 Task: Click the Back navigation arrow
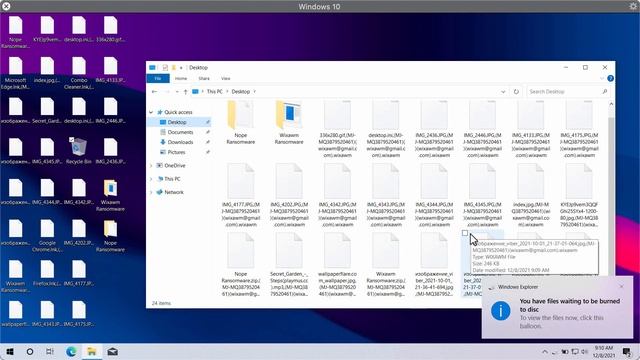coord(154,92)
